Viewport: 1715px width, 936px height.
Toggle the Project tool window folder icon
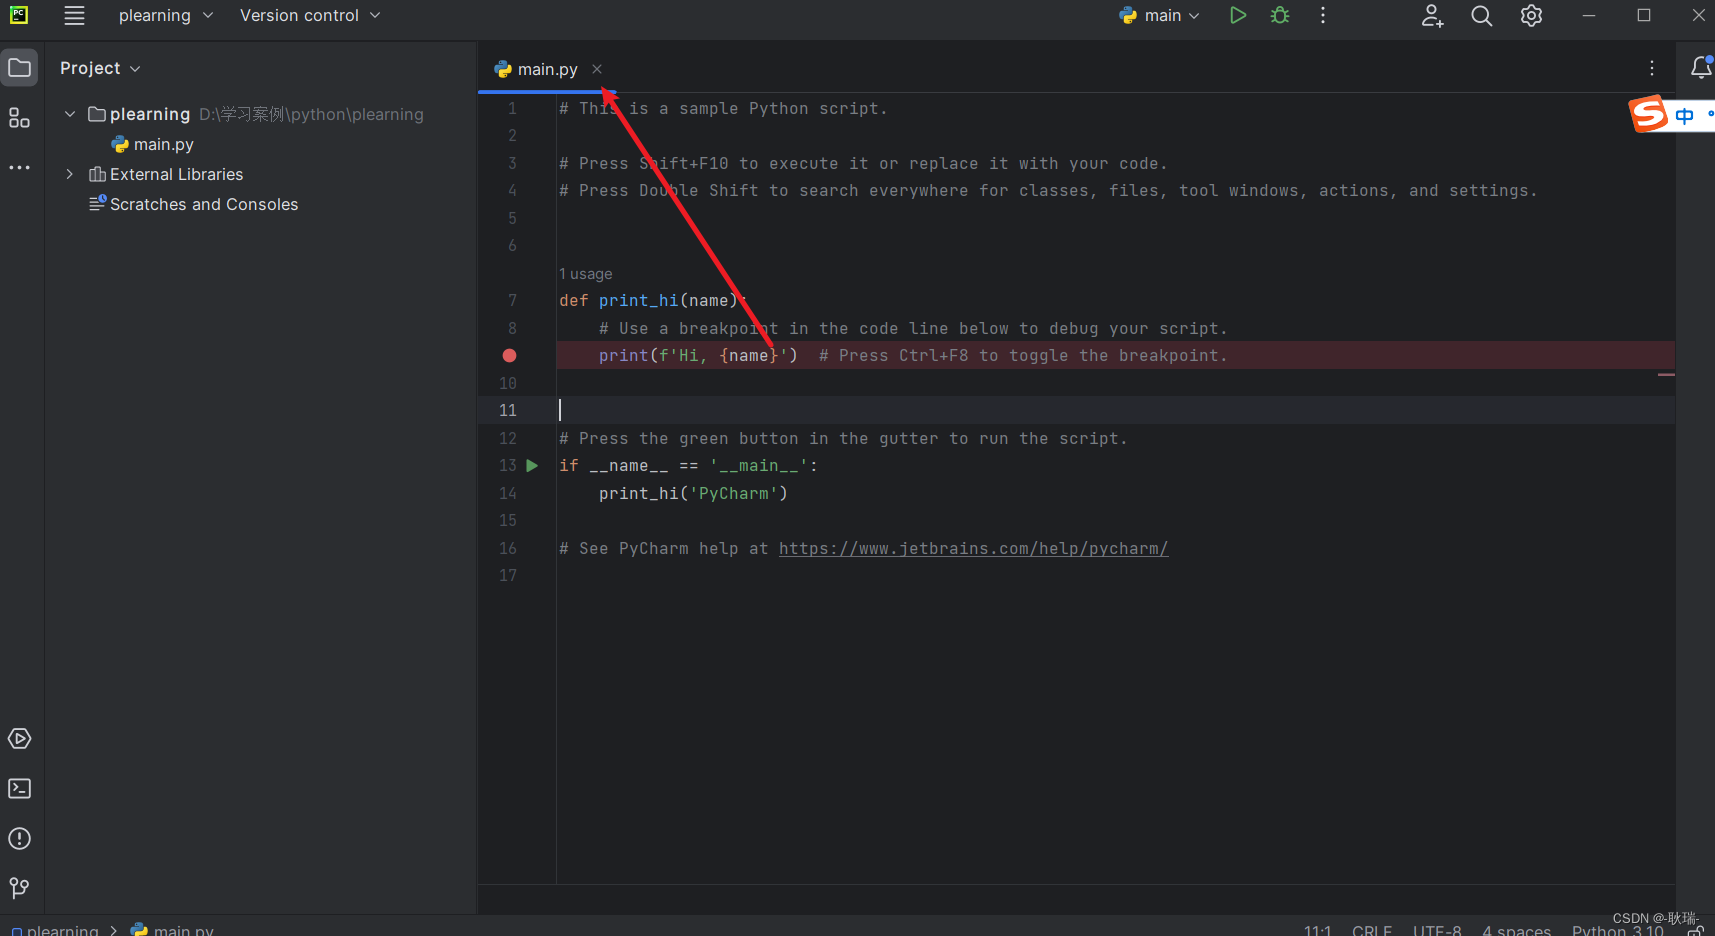point(19,68)
